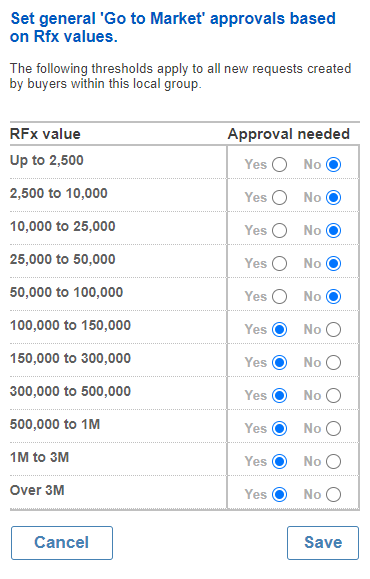Click the Cancel button
Viewport: 370px width, 579px height.
click(x=62, y=543)
